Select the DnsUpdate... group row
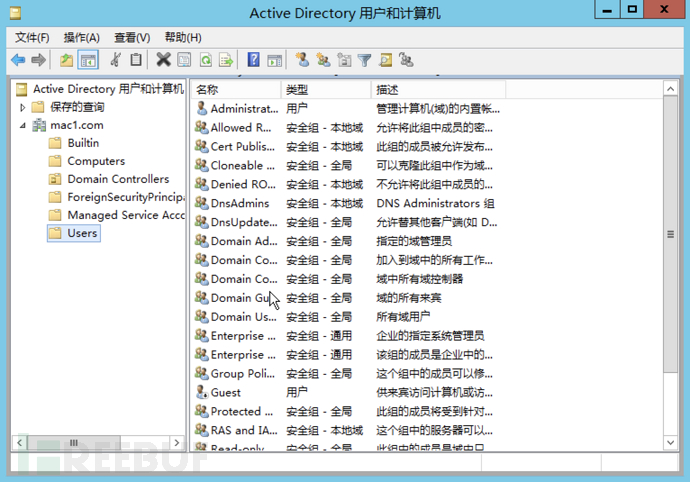Viewport: 690px width, 482px height. (348, 222)
